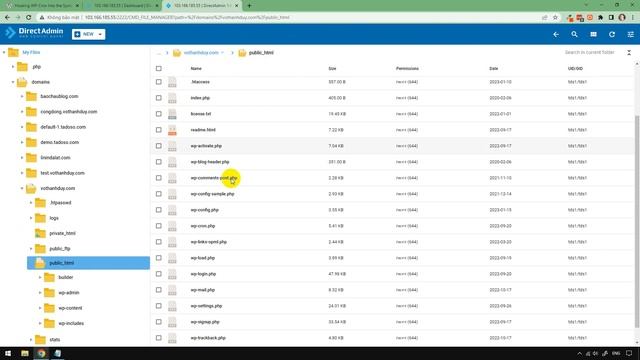
Task: Click the browser reload icon
Action: pos(29,18)
